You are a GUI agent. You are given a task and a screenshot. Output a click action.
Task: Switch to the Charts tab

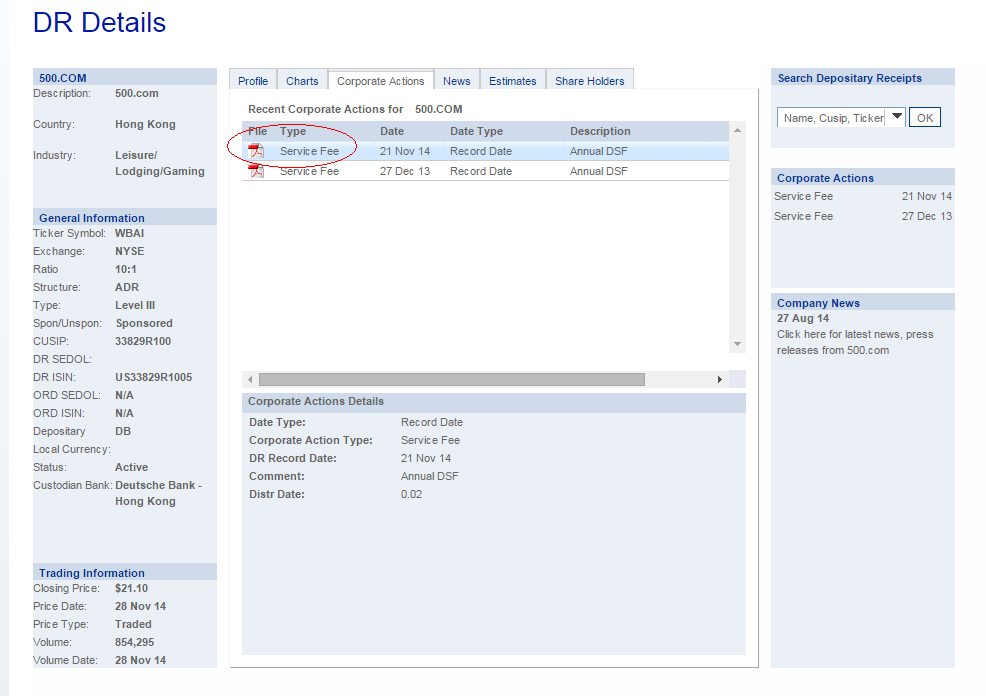(x=302, y=81)
